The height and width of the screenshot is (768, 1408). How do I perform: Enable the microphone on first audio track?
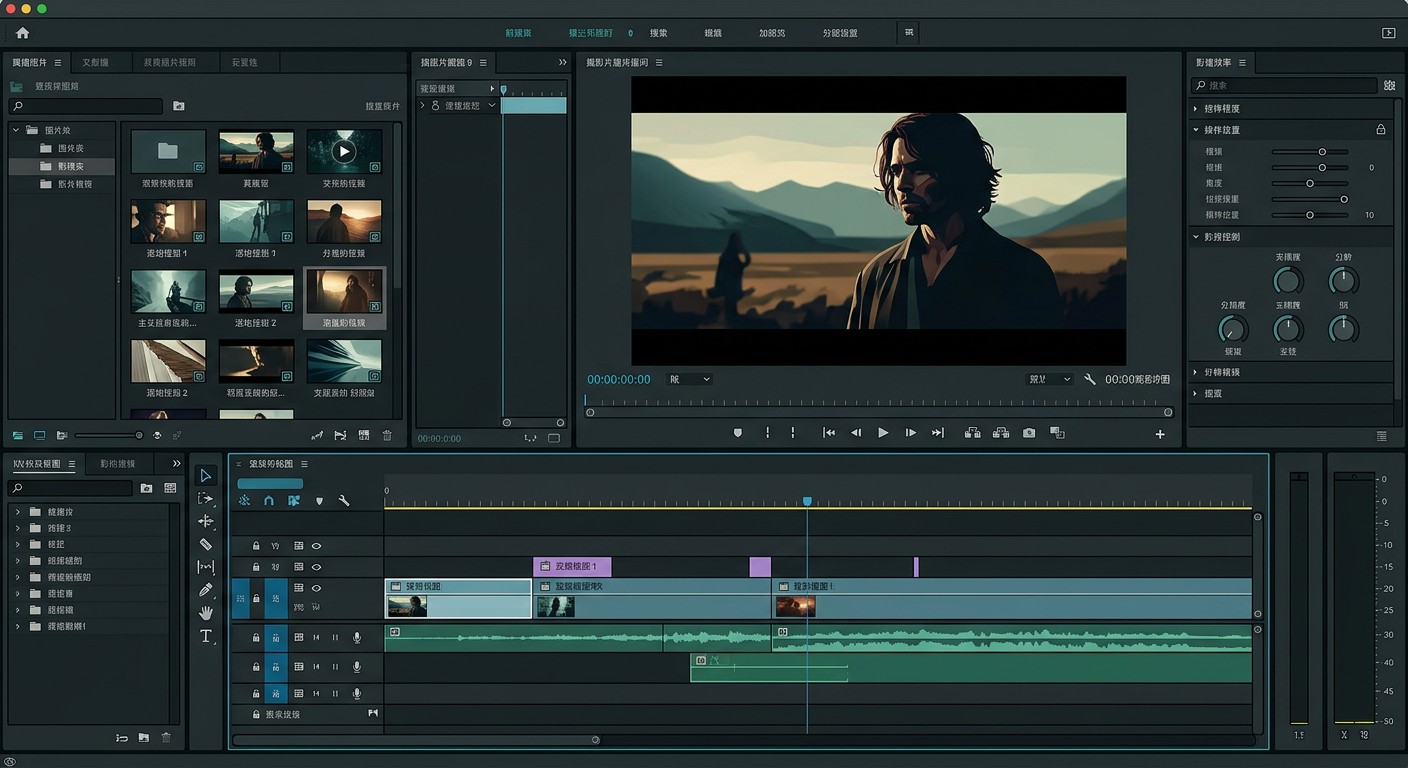[x=357, y=637]
